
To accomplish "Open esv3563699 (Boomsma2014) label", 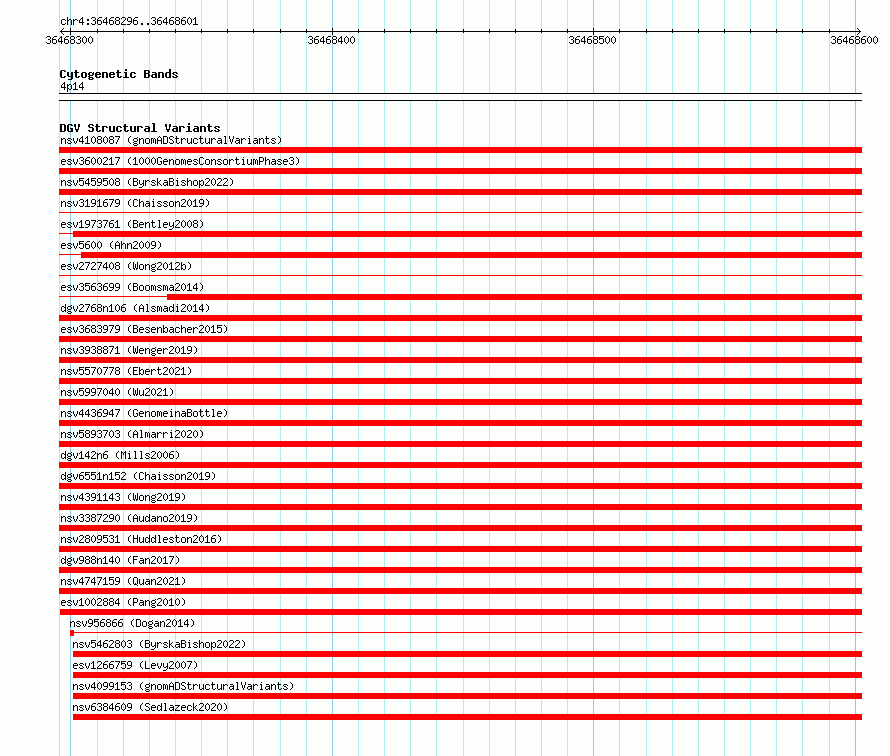I will tap(132, 287).
